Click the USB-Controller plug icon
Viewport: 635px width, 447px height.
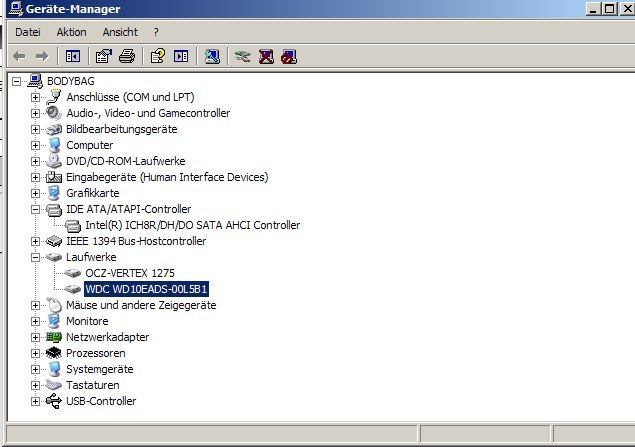(x=54, y=401)
